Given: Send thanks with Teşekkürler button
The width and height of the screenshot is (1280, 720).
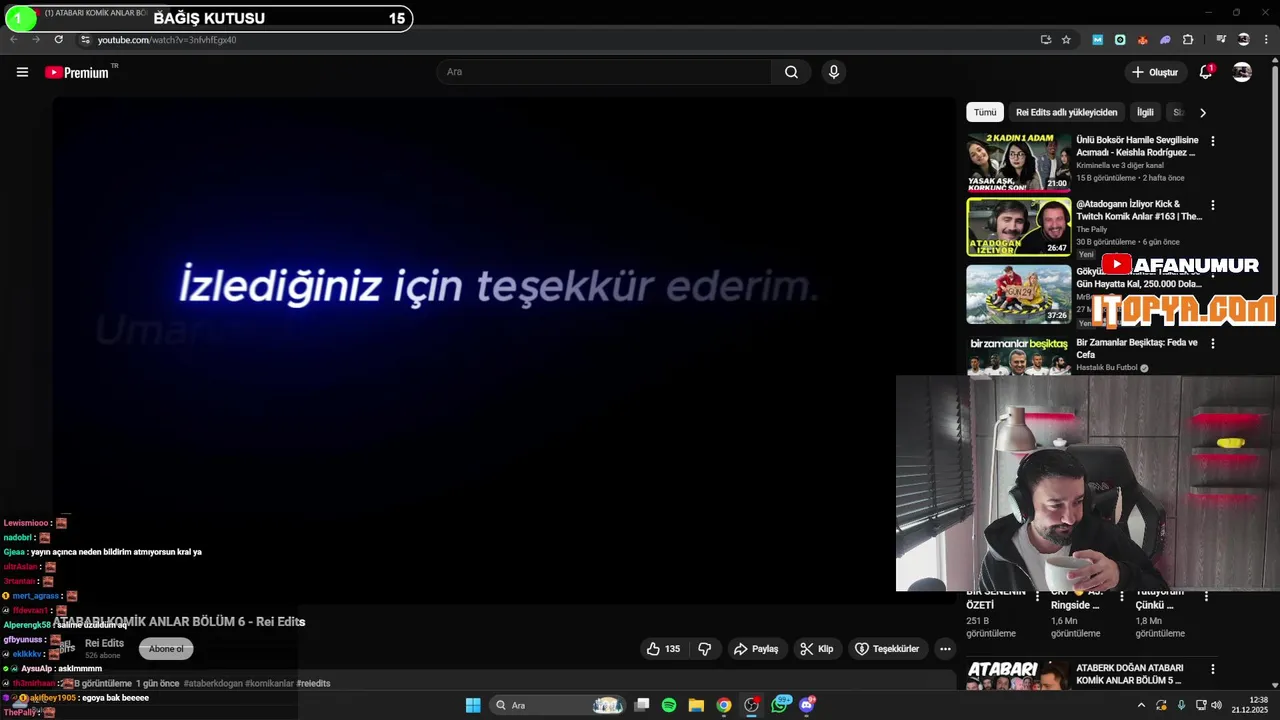Looking at the screenshot, I should pos(887,649).
